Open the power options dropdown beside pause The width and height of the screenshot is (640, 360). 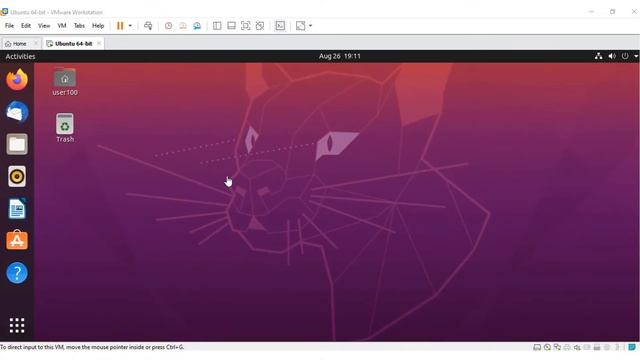coord(130,26)
